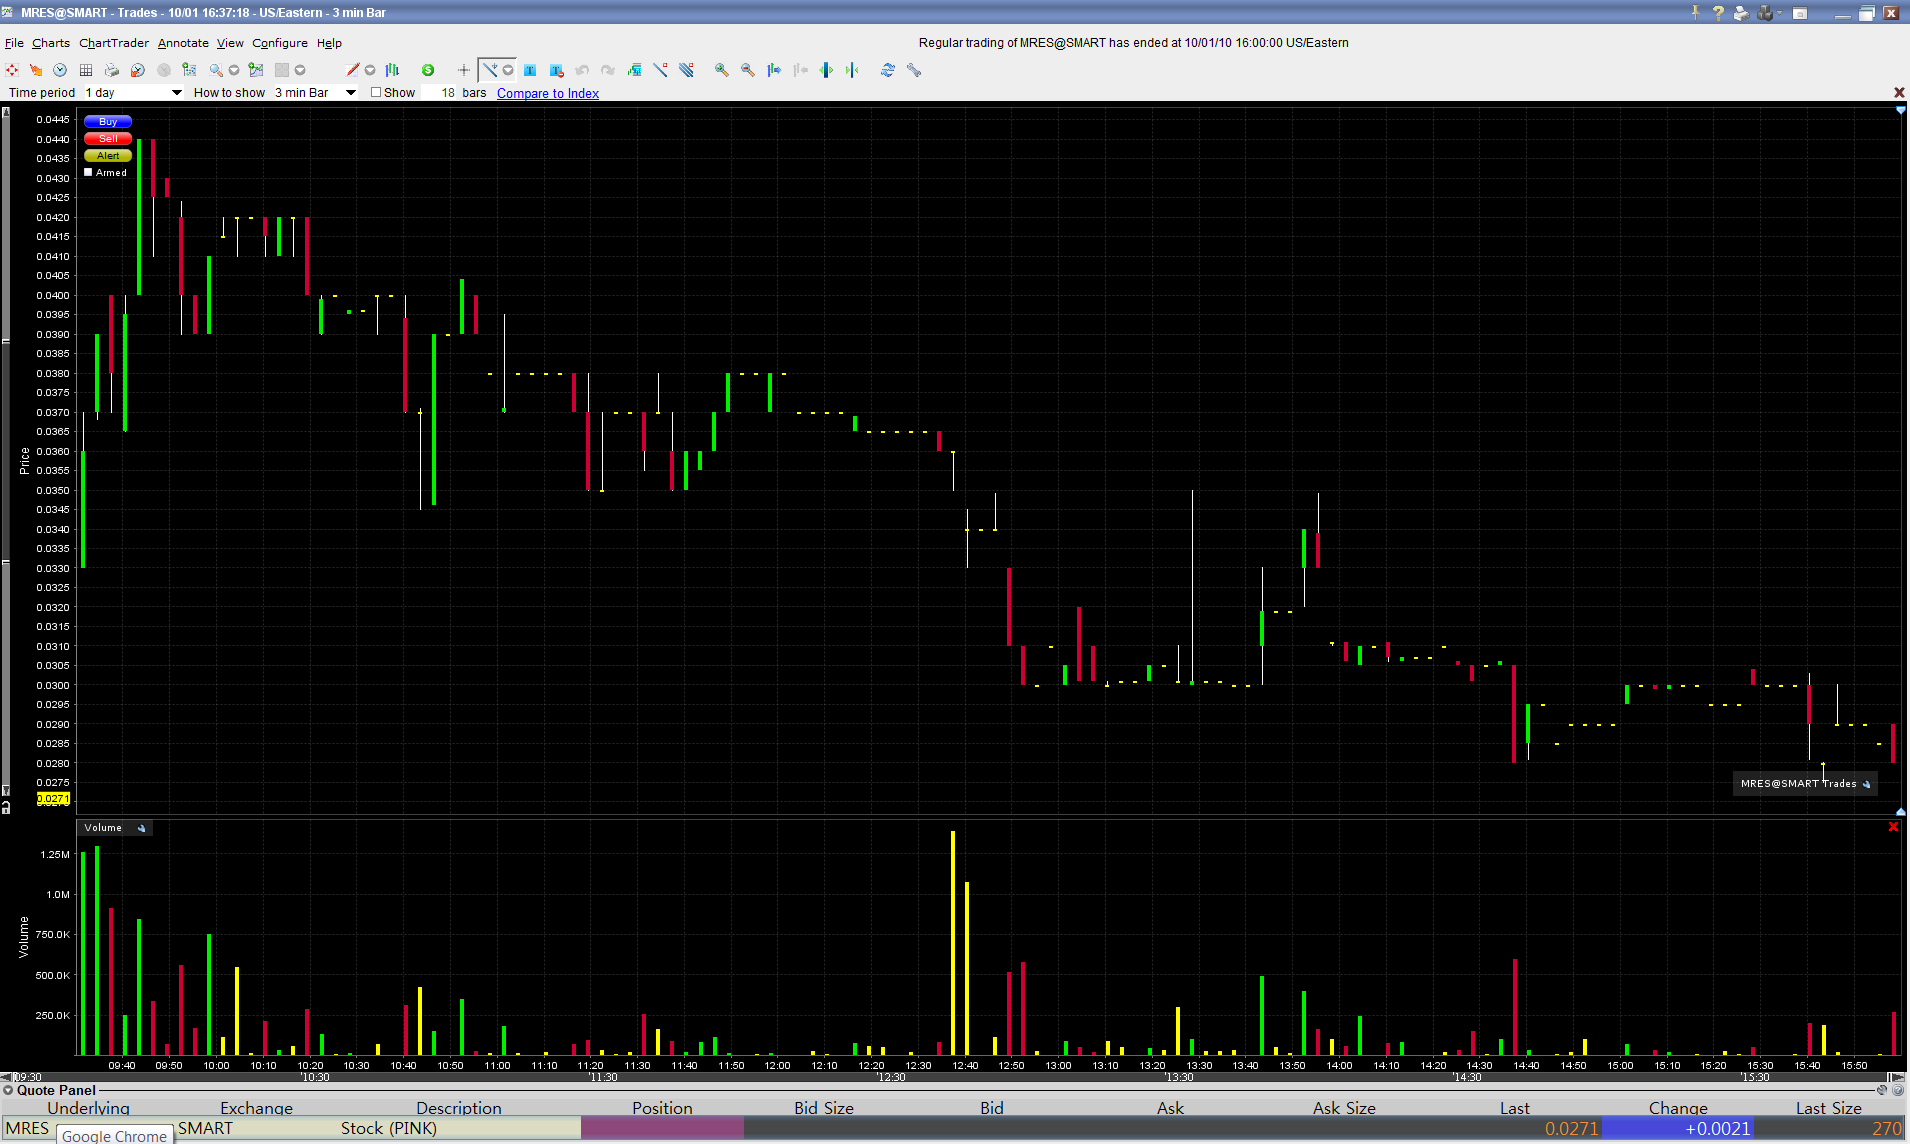Click the zoom in magnifier icon

pyautogui.click(x=721, y=70)
